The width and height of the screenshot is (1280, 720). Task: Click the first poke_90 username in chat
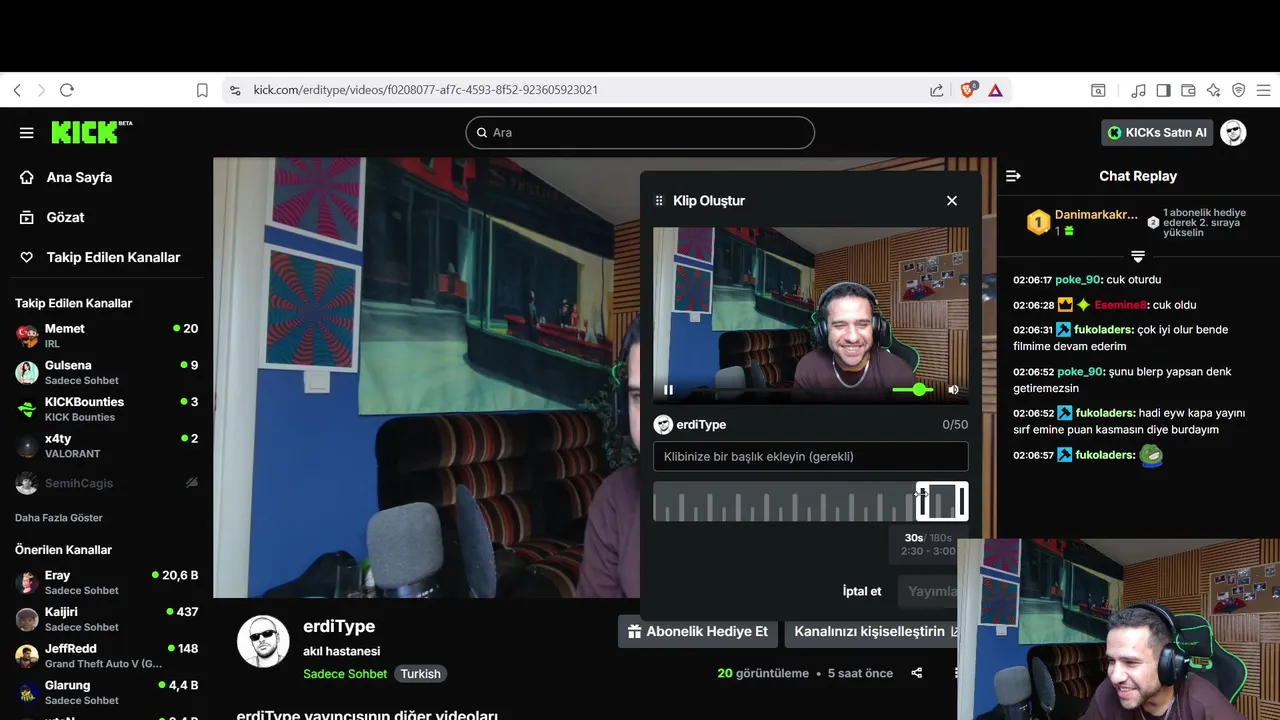pyautogui.click(x=1080, y=280)
